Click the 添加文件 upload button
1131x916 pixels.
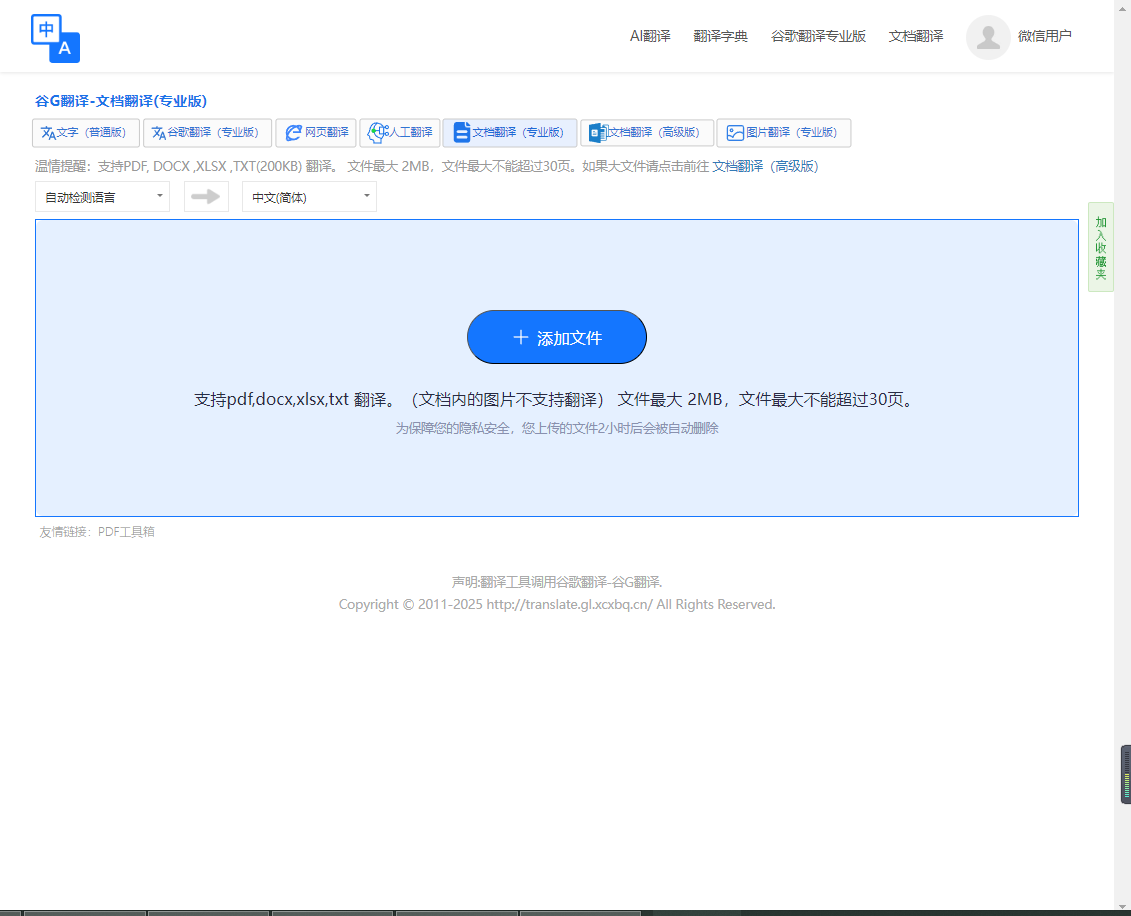557,338
